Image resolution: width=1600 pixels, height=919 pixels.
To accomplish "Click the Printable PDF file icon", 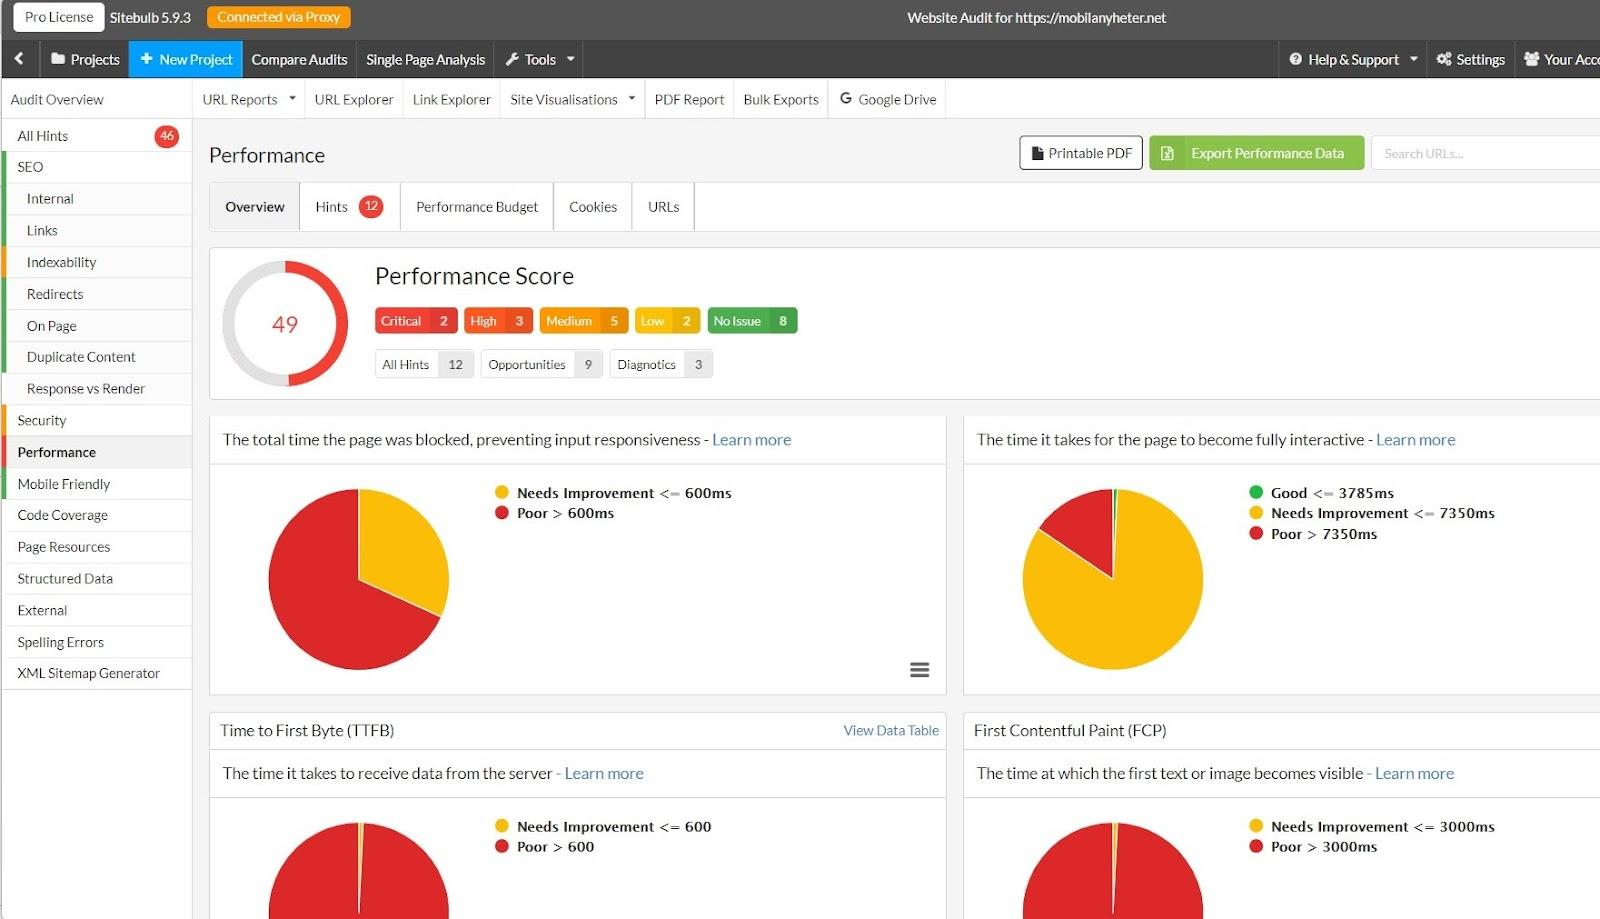I will click(1038, 153).
